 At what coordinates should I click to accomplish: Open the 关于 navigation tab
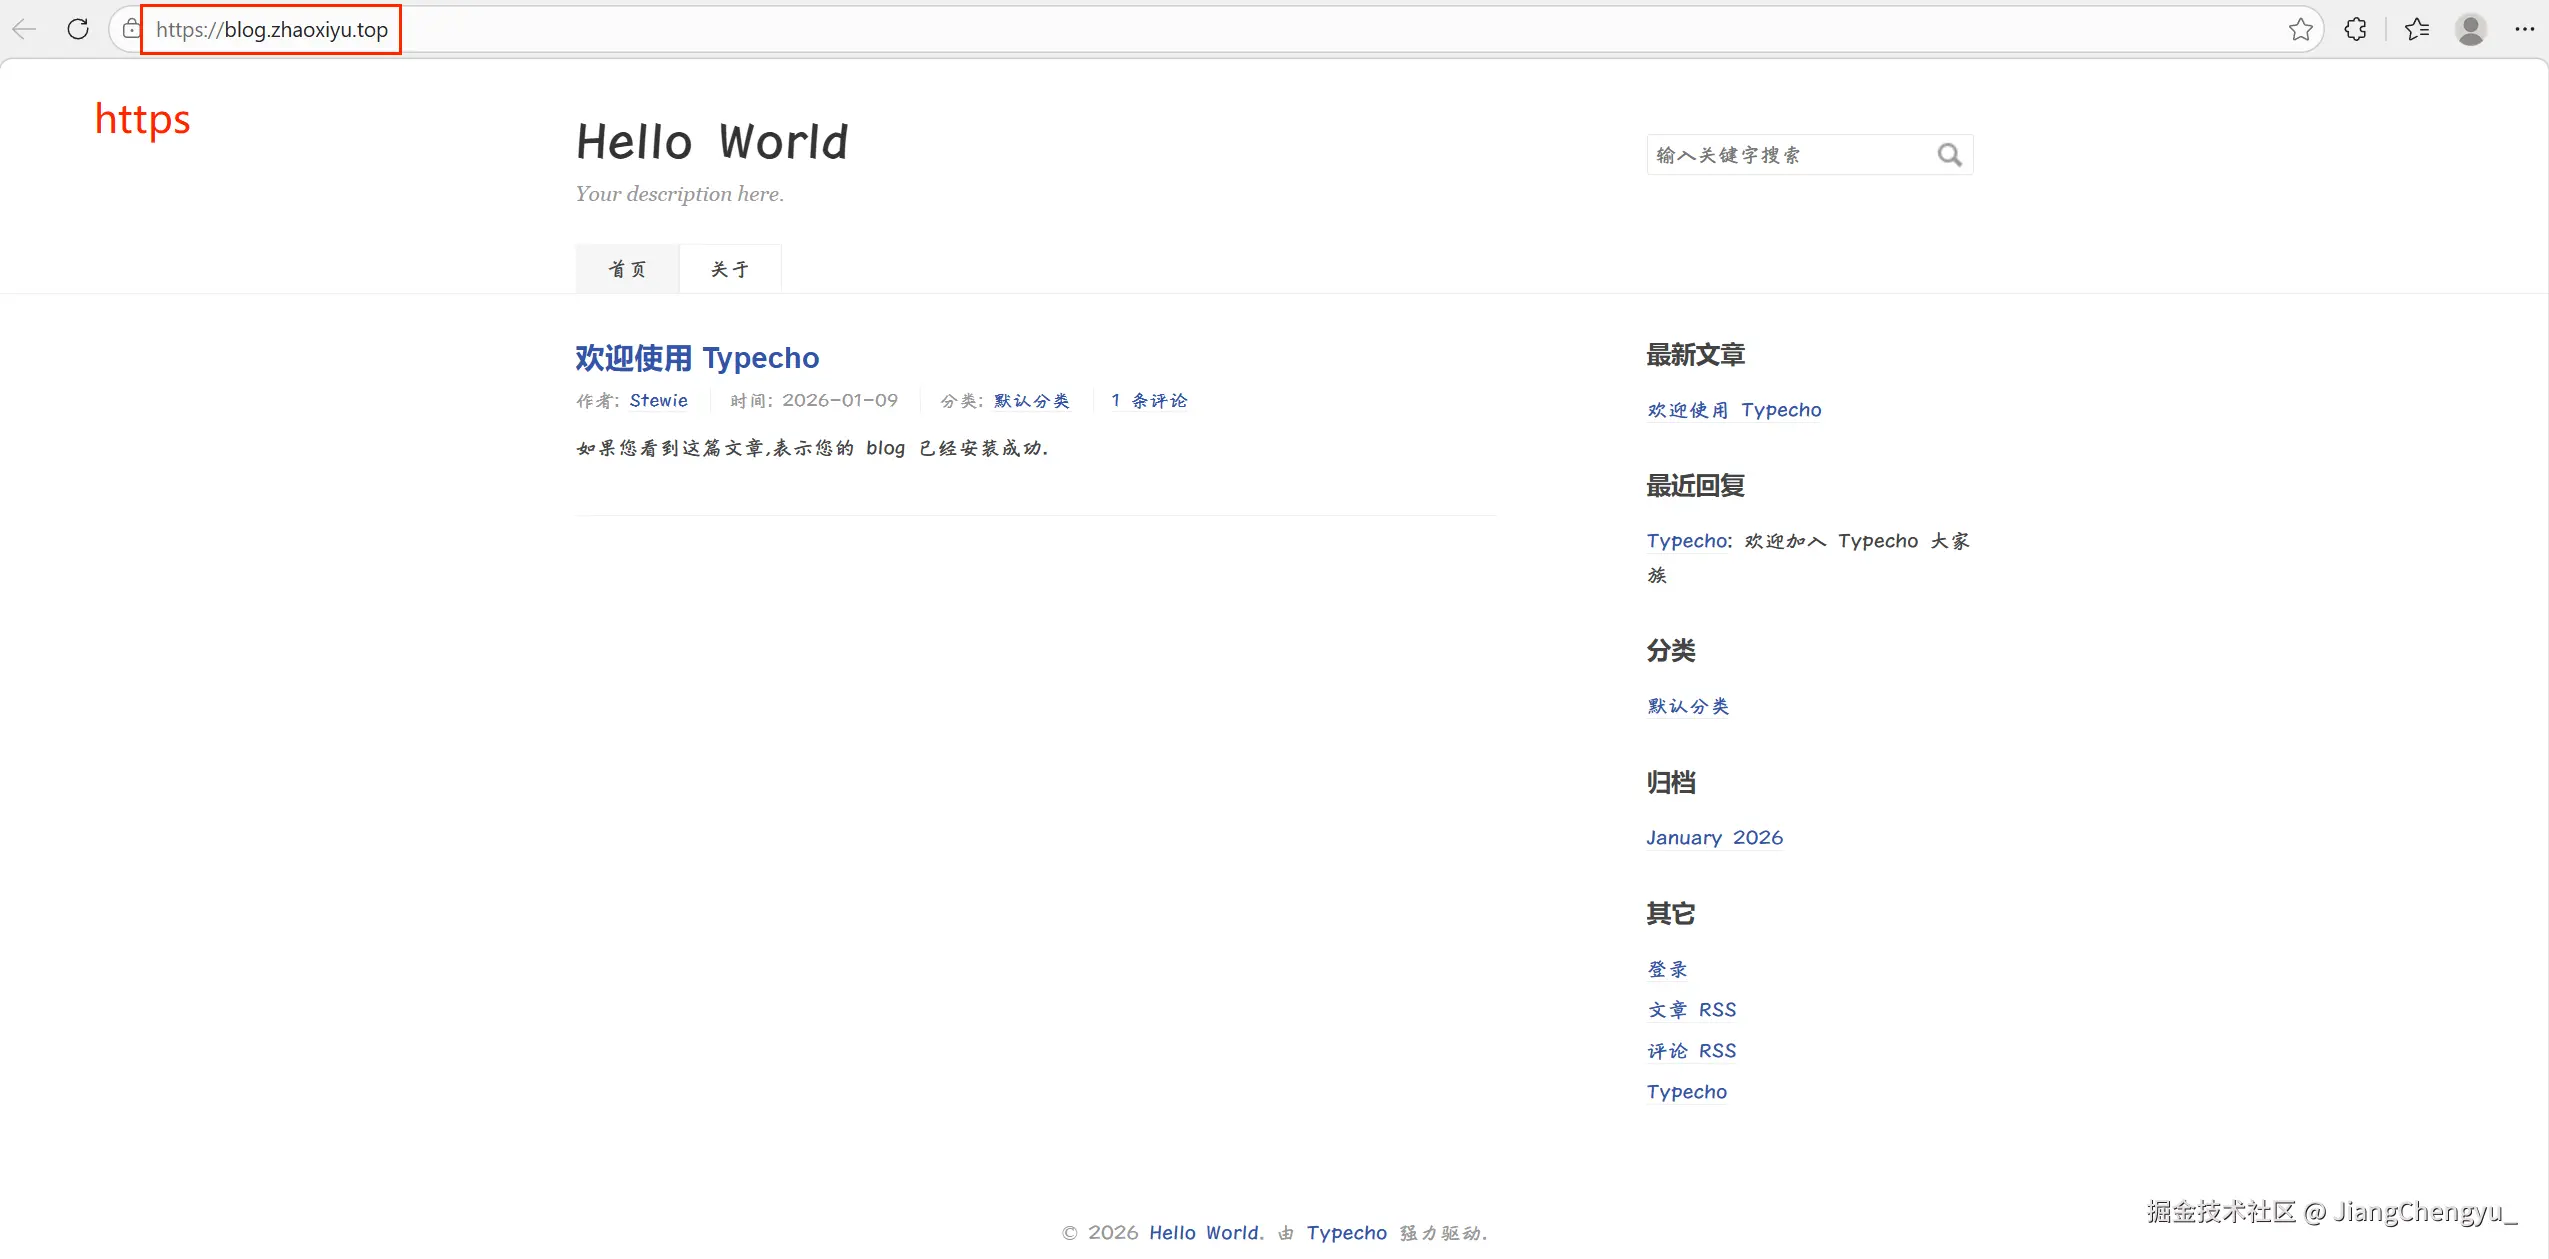point(730,269)
